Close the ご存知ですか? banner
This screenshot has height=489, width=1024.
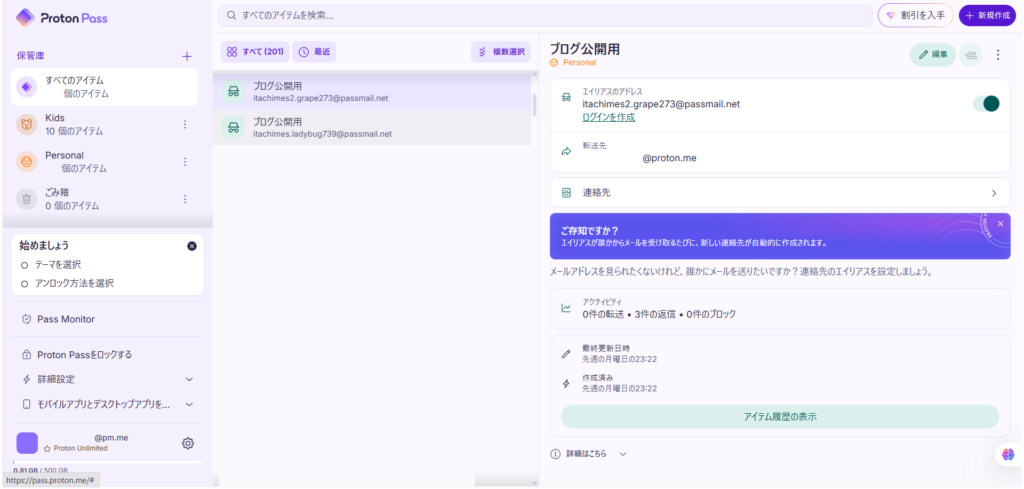click(x=1000, y=224)
